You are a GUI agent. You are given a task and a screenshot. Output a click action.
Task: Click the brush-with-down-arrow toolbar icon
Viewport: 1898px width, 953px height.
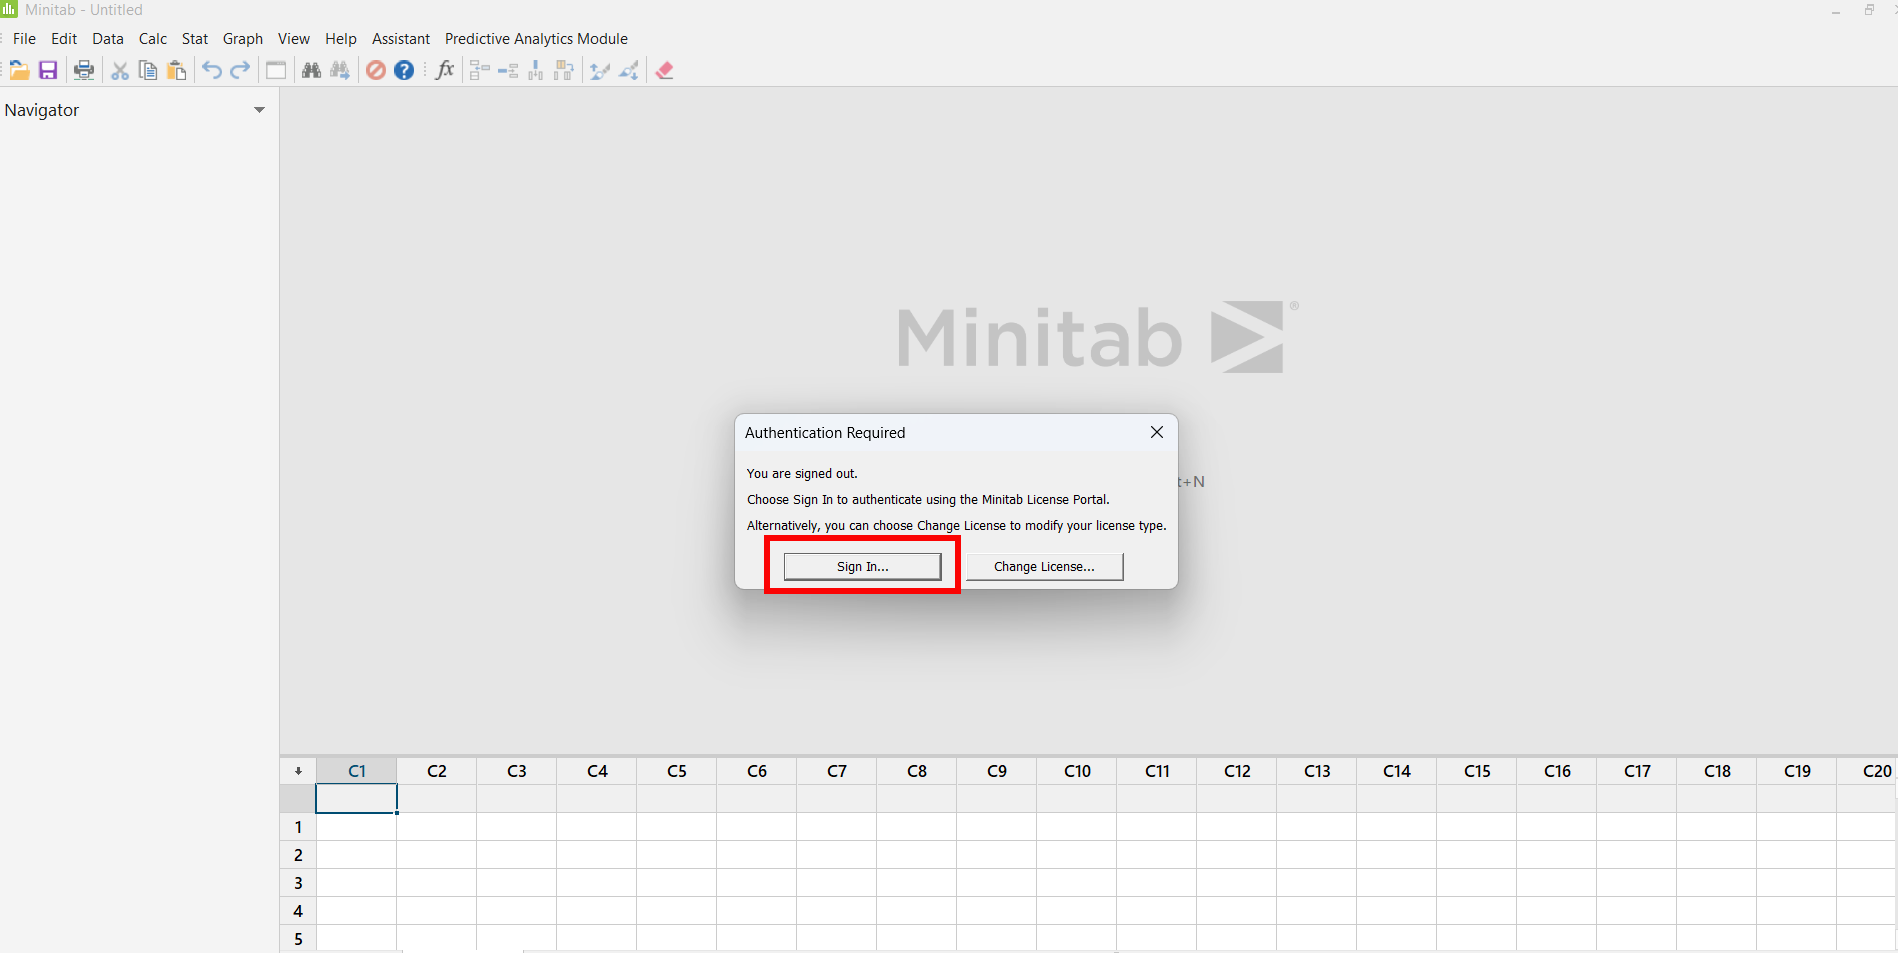[629, 70]
